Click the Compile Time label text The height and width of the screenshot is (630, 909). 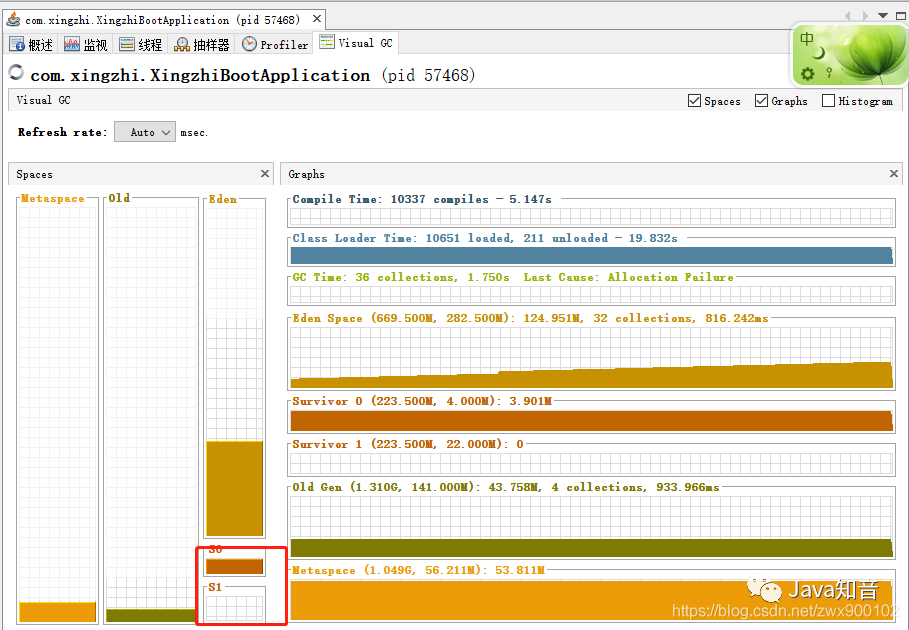pos(421,199)
